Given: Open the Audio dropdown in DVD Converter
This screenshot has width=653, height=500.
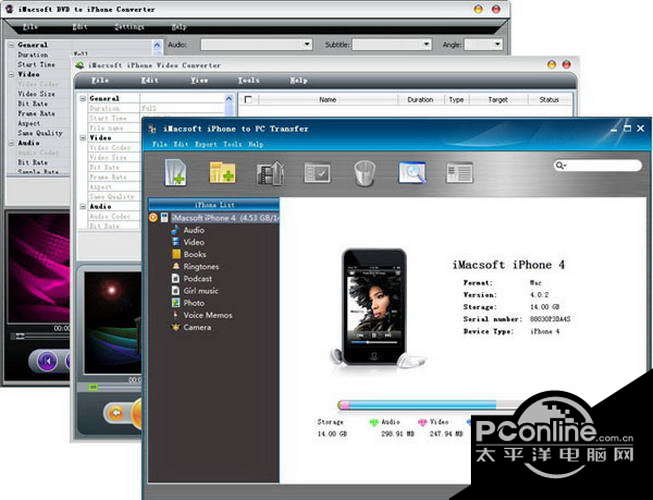Looking at the screenshot, I should [x=257, y=44].
